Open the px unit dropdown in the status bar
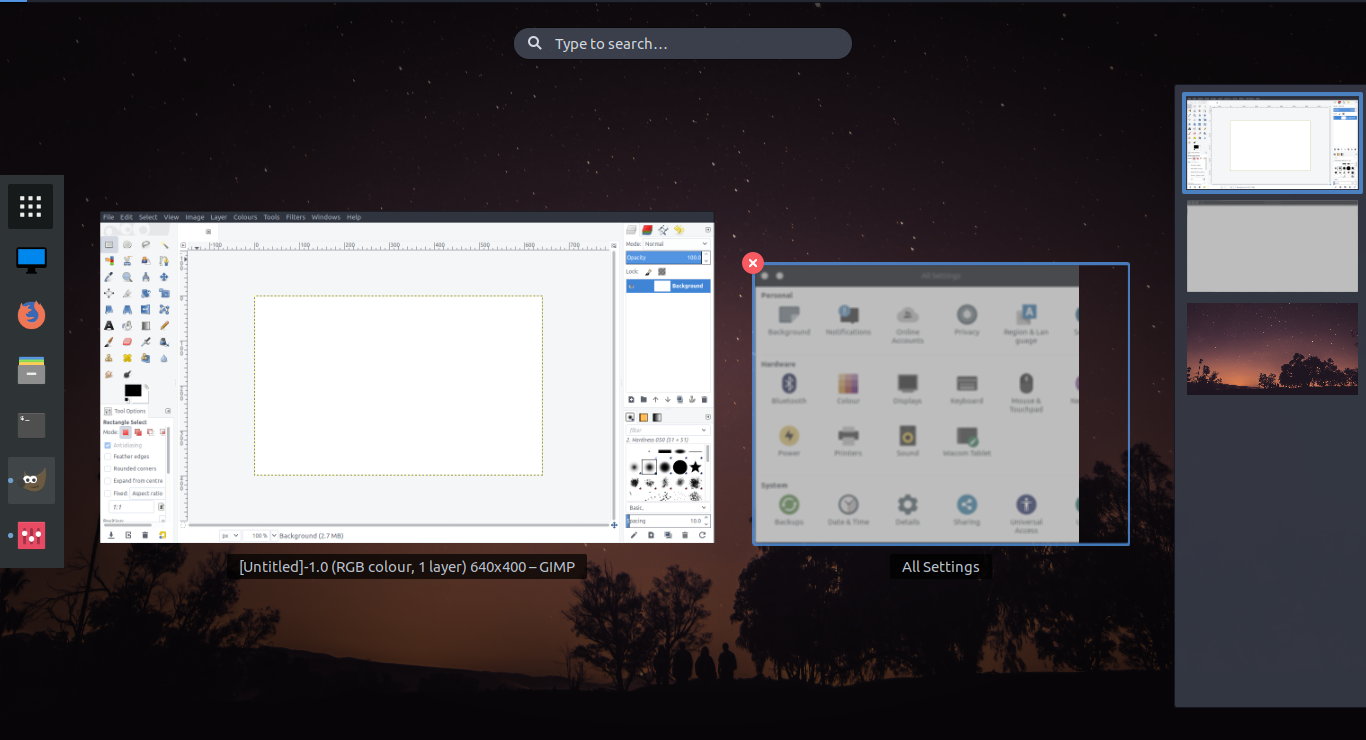Viewport: 1366px width, 740px height. coord(228,535)
